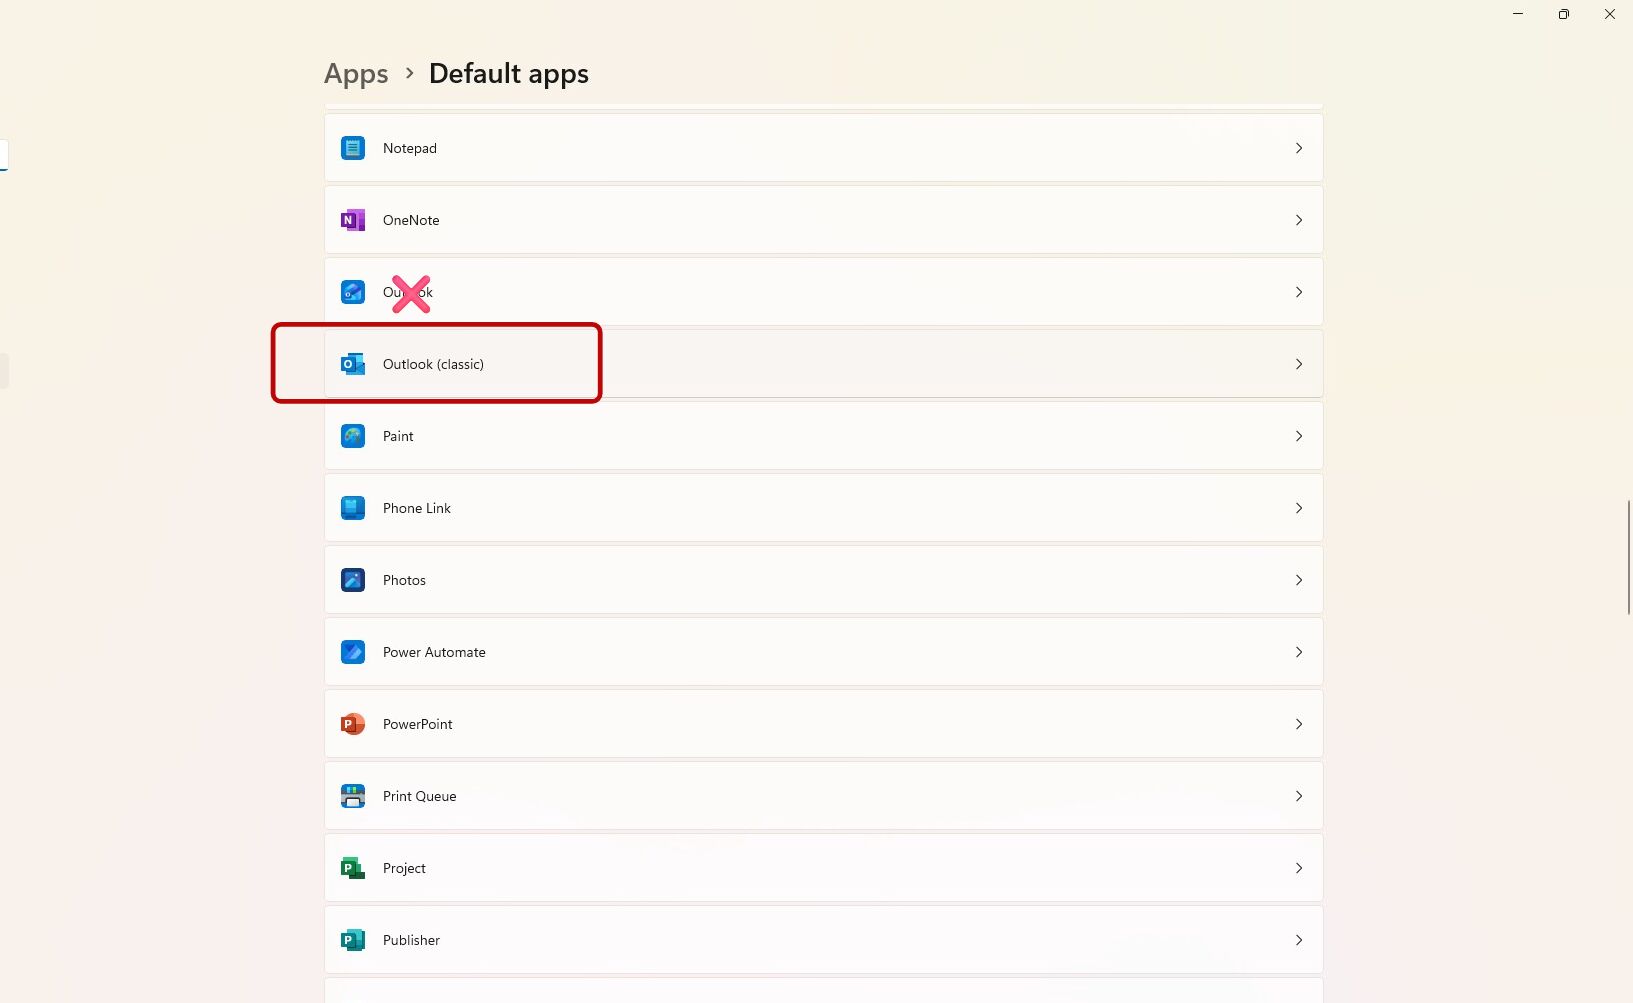This screenshot has height=1003, width=1633.
Task: Select the Print Queue label text
Action: click(x=420, y=796)
